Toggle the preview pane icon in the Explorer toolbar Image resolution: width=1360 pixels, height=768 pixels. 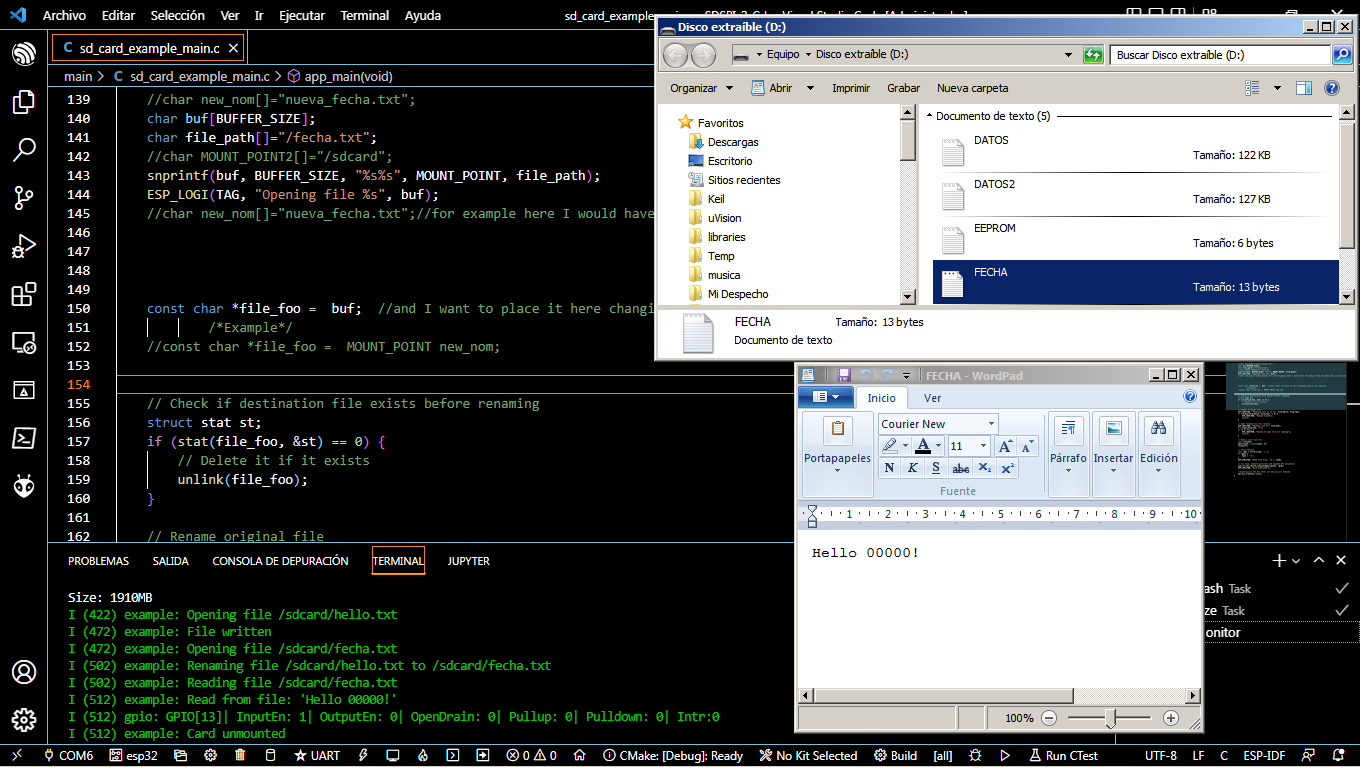(x=1303, y=88)
